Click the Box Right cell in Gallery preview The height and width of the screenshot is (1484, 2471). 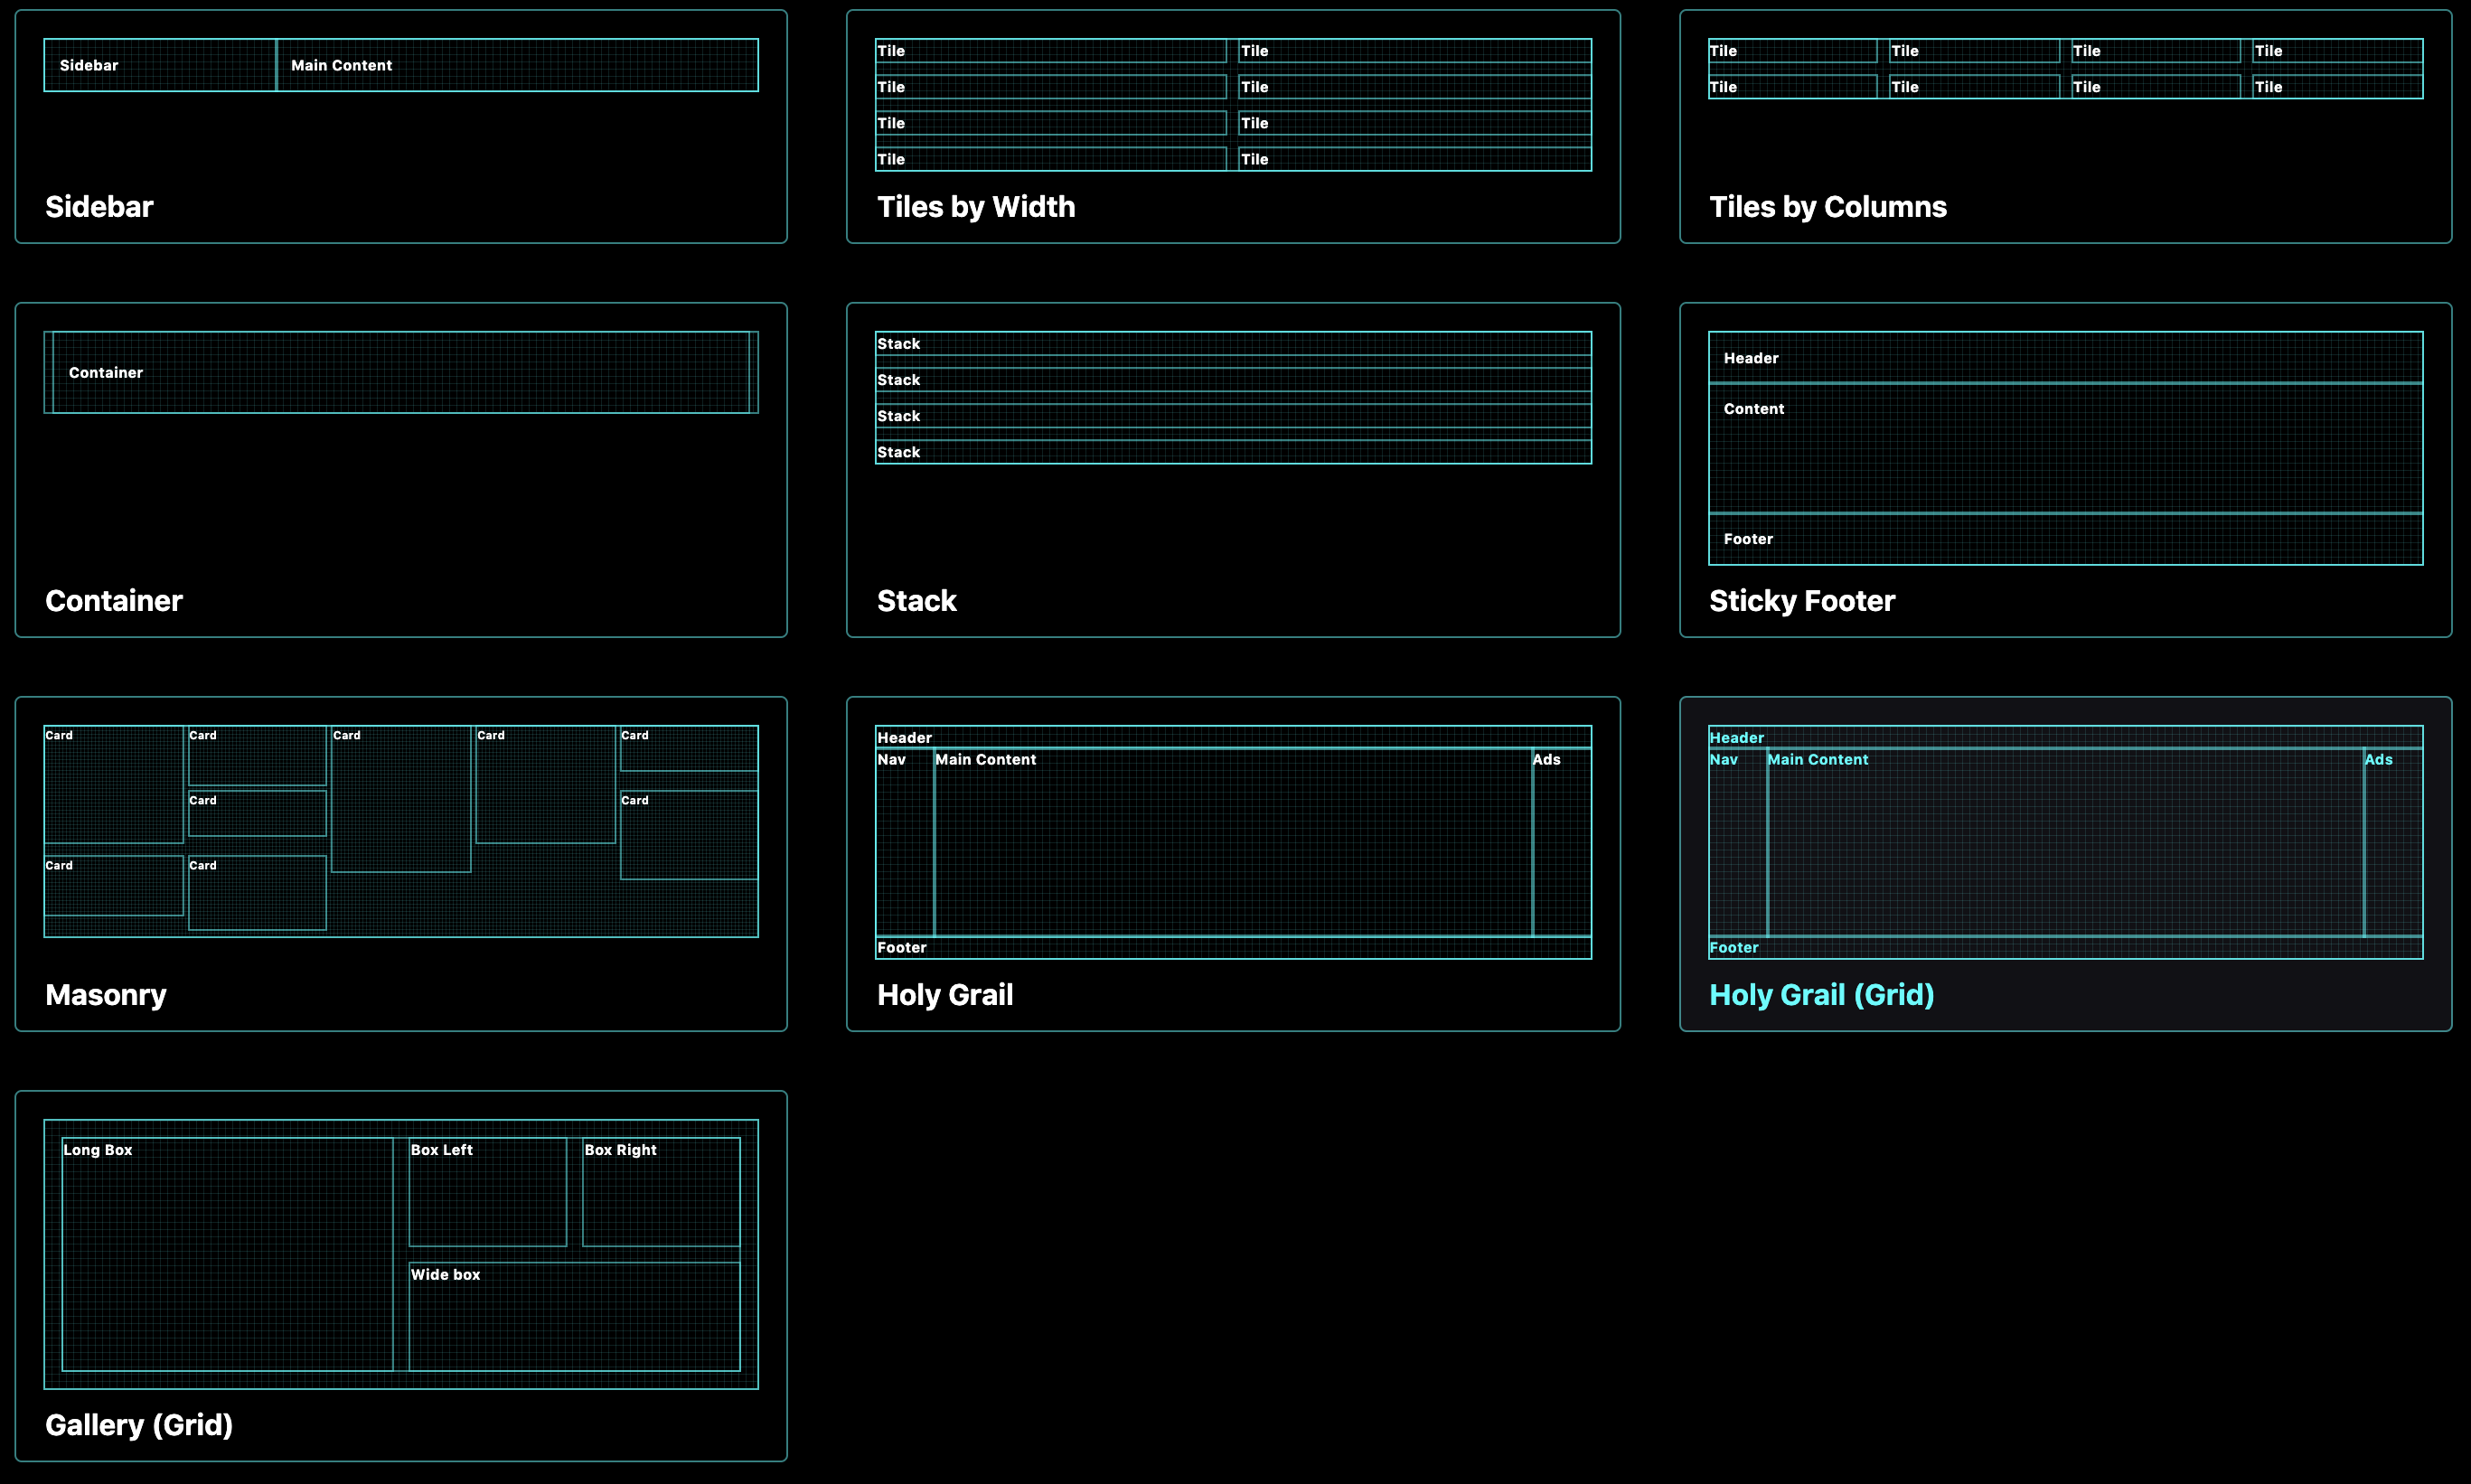pyautogui.click(x=662, y=1192)
